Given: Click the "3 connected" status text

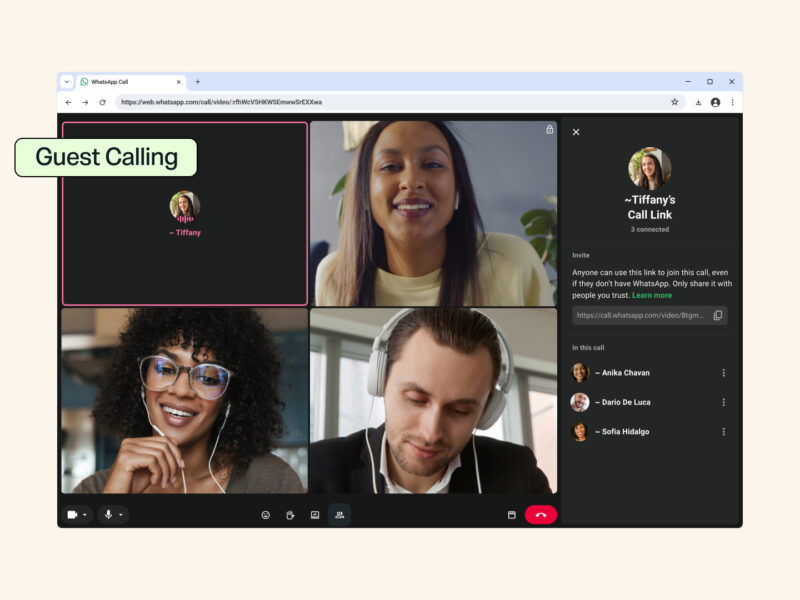Looking at the screenshot, I should click(x=649, y=230).
